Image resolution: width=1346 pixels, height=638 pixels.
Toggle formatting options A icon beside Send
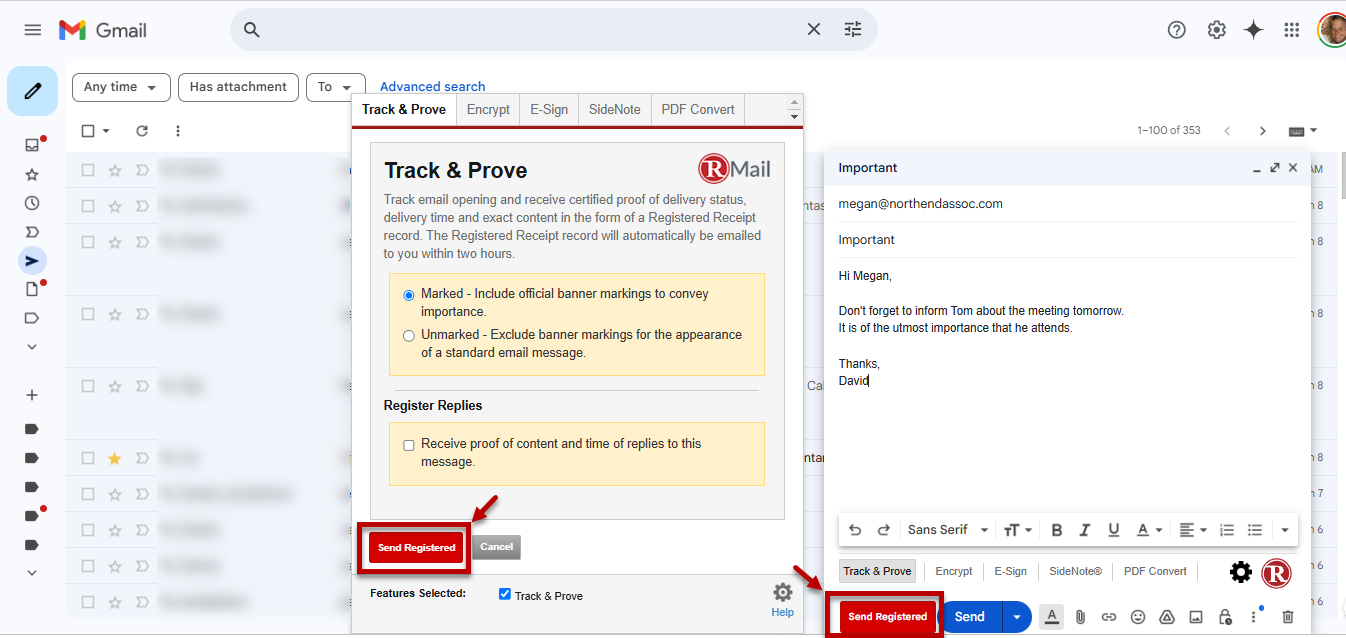click(1051, 617)
